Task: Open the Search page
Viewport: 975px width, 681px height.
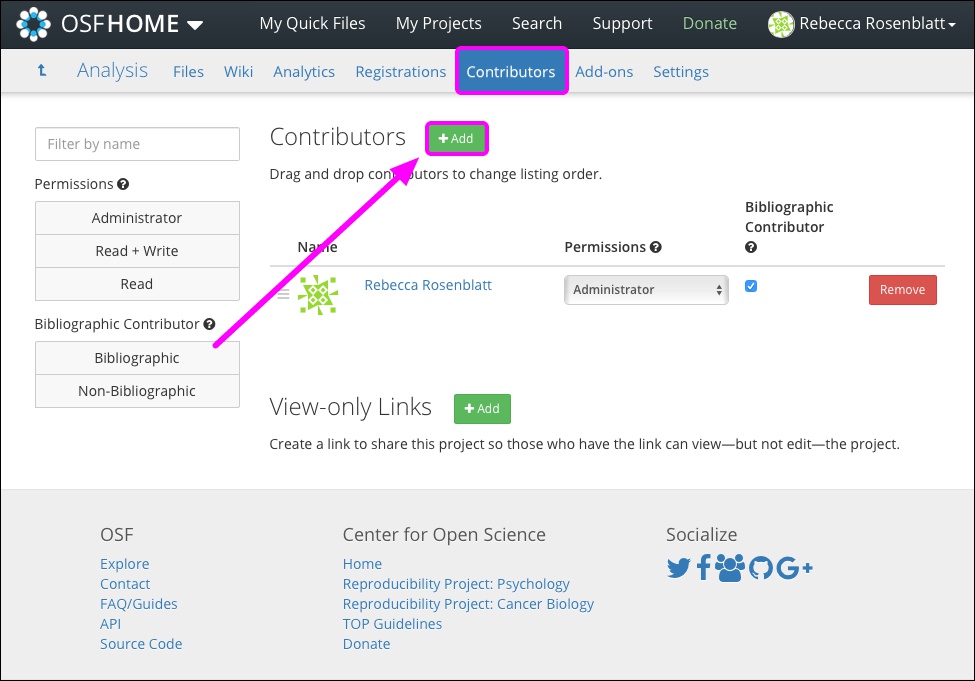Action: pos(537,24)
